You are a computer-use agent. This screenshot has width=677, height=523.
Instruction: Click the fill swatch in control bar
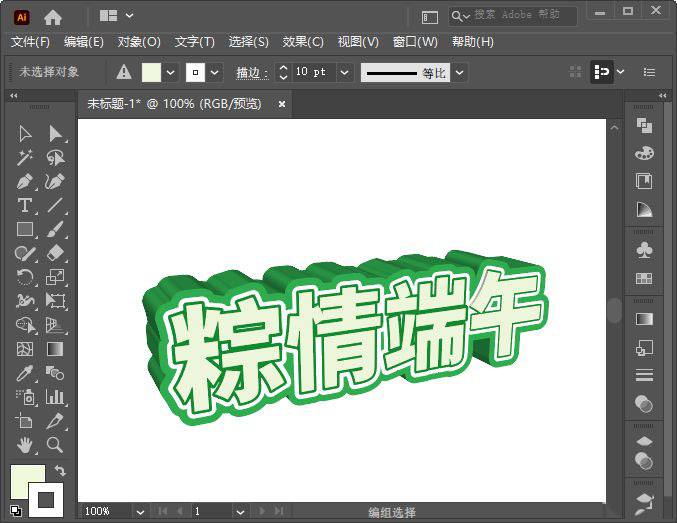[x=151, y=72]
